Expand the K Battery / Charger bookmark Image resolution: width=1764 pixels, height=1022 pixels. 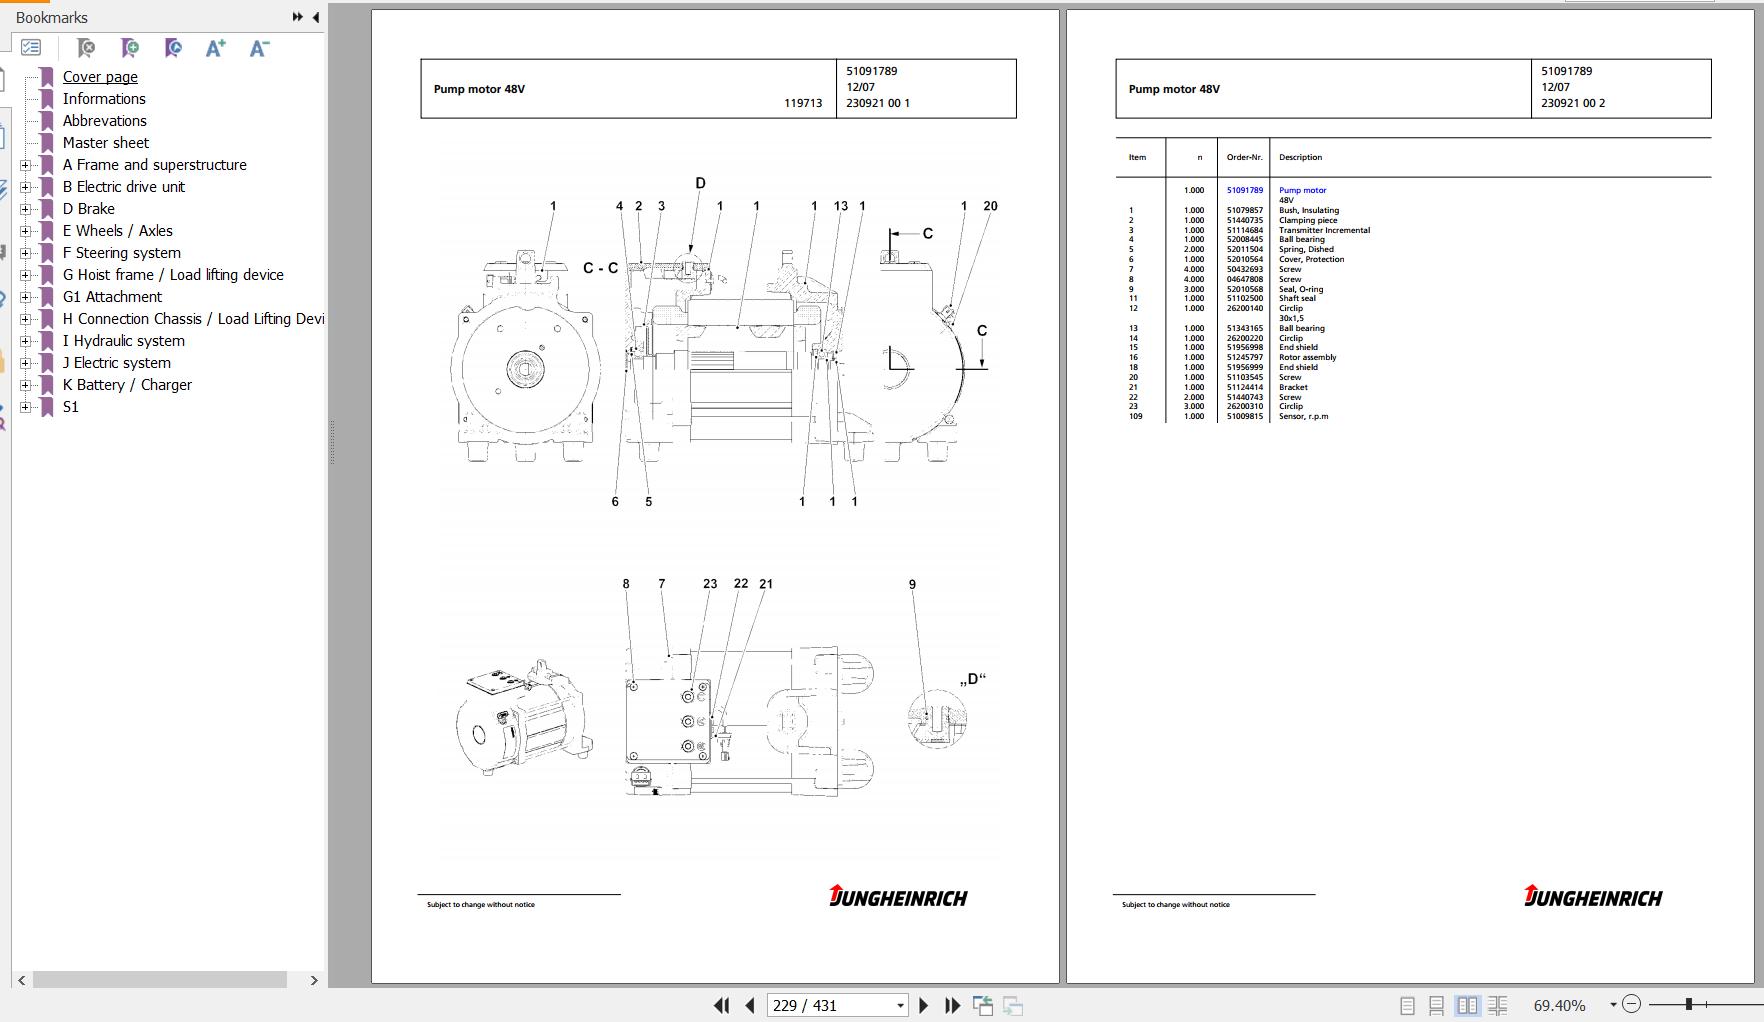point(26,385)
